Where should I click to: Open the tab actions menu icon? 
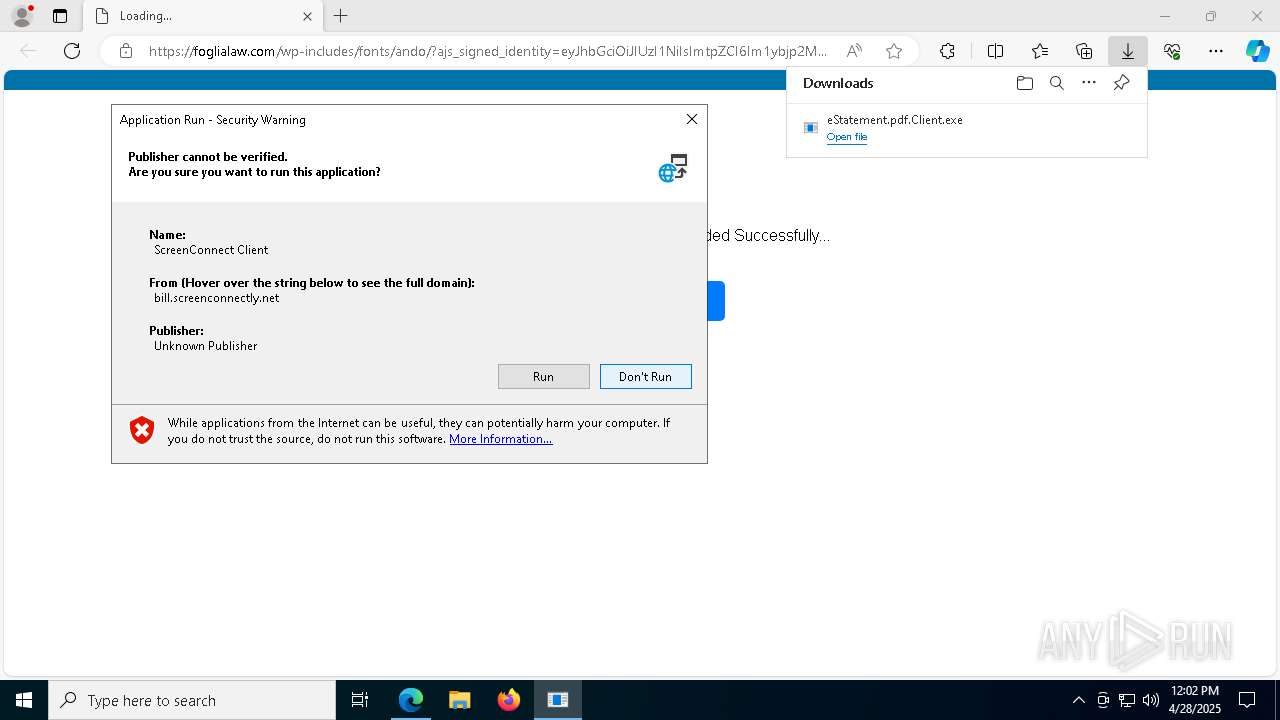tap(60, 16)
